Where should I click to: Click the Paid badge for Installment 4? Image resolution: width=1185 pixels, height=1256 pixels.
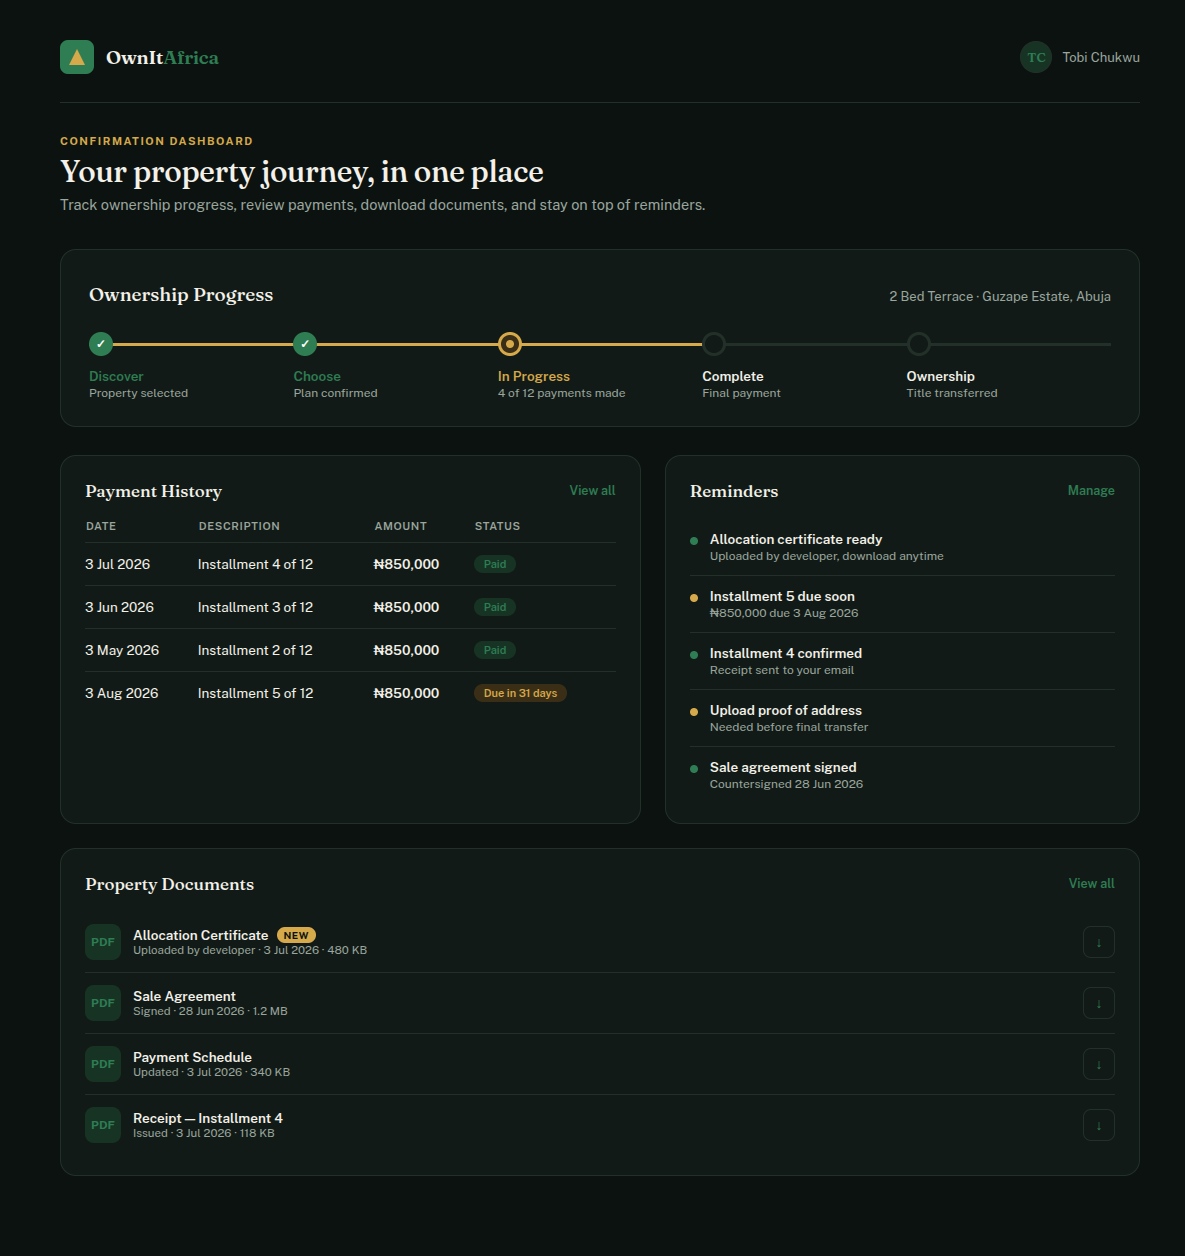click(495, 564)
